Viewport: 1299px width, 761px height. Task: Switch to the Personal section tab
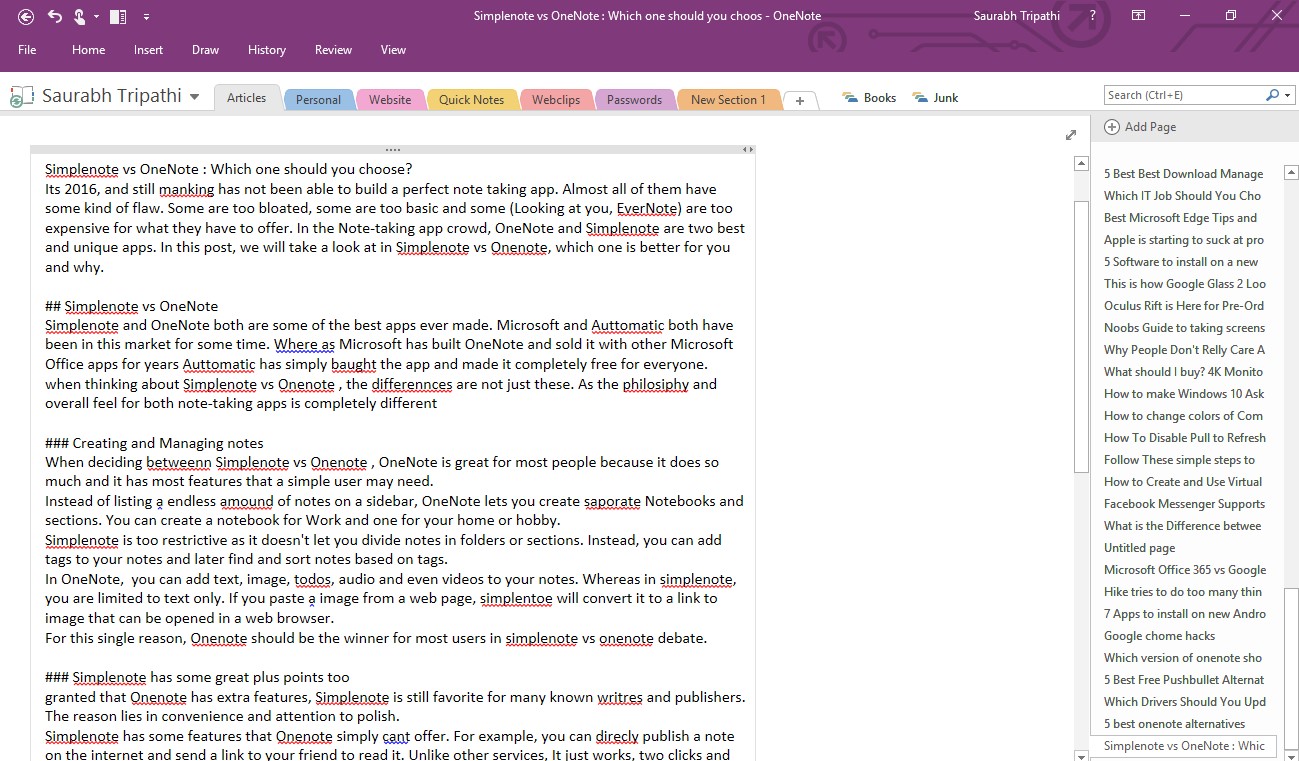[318, 99]
